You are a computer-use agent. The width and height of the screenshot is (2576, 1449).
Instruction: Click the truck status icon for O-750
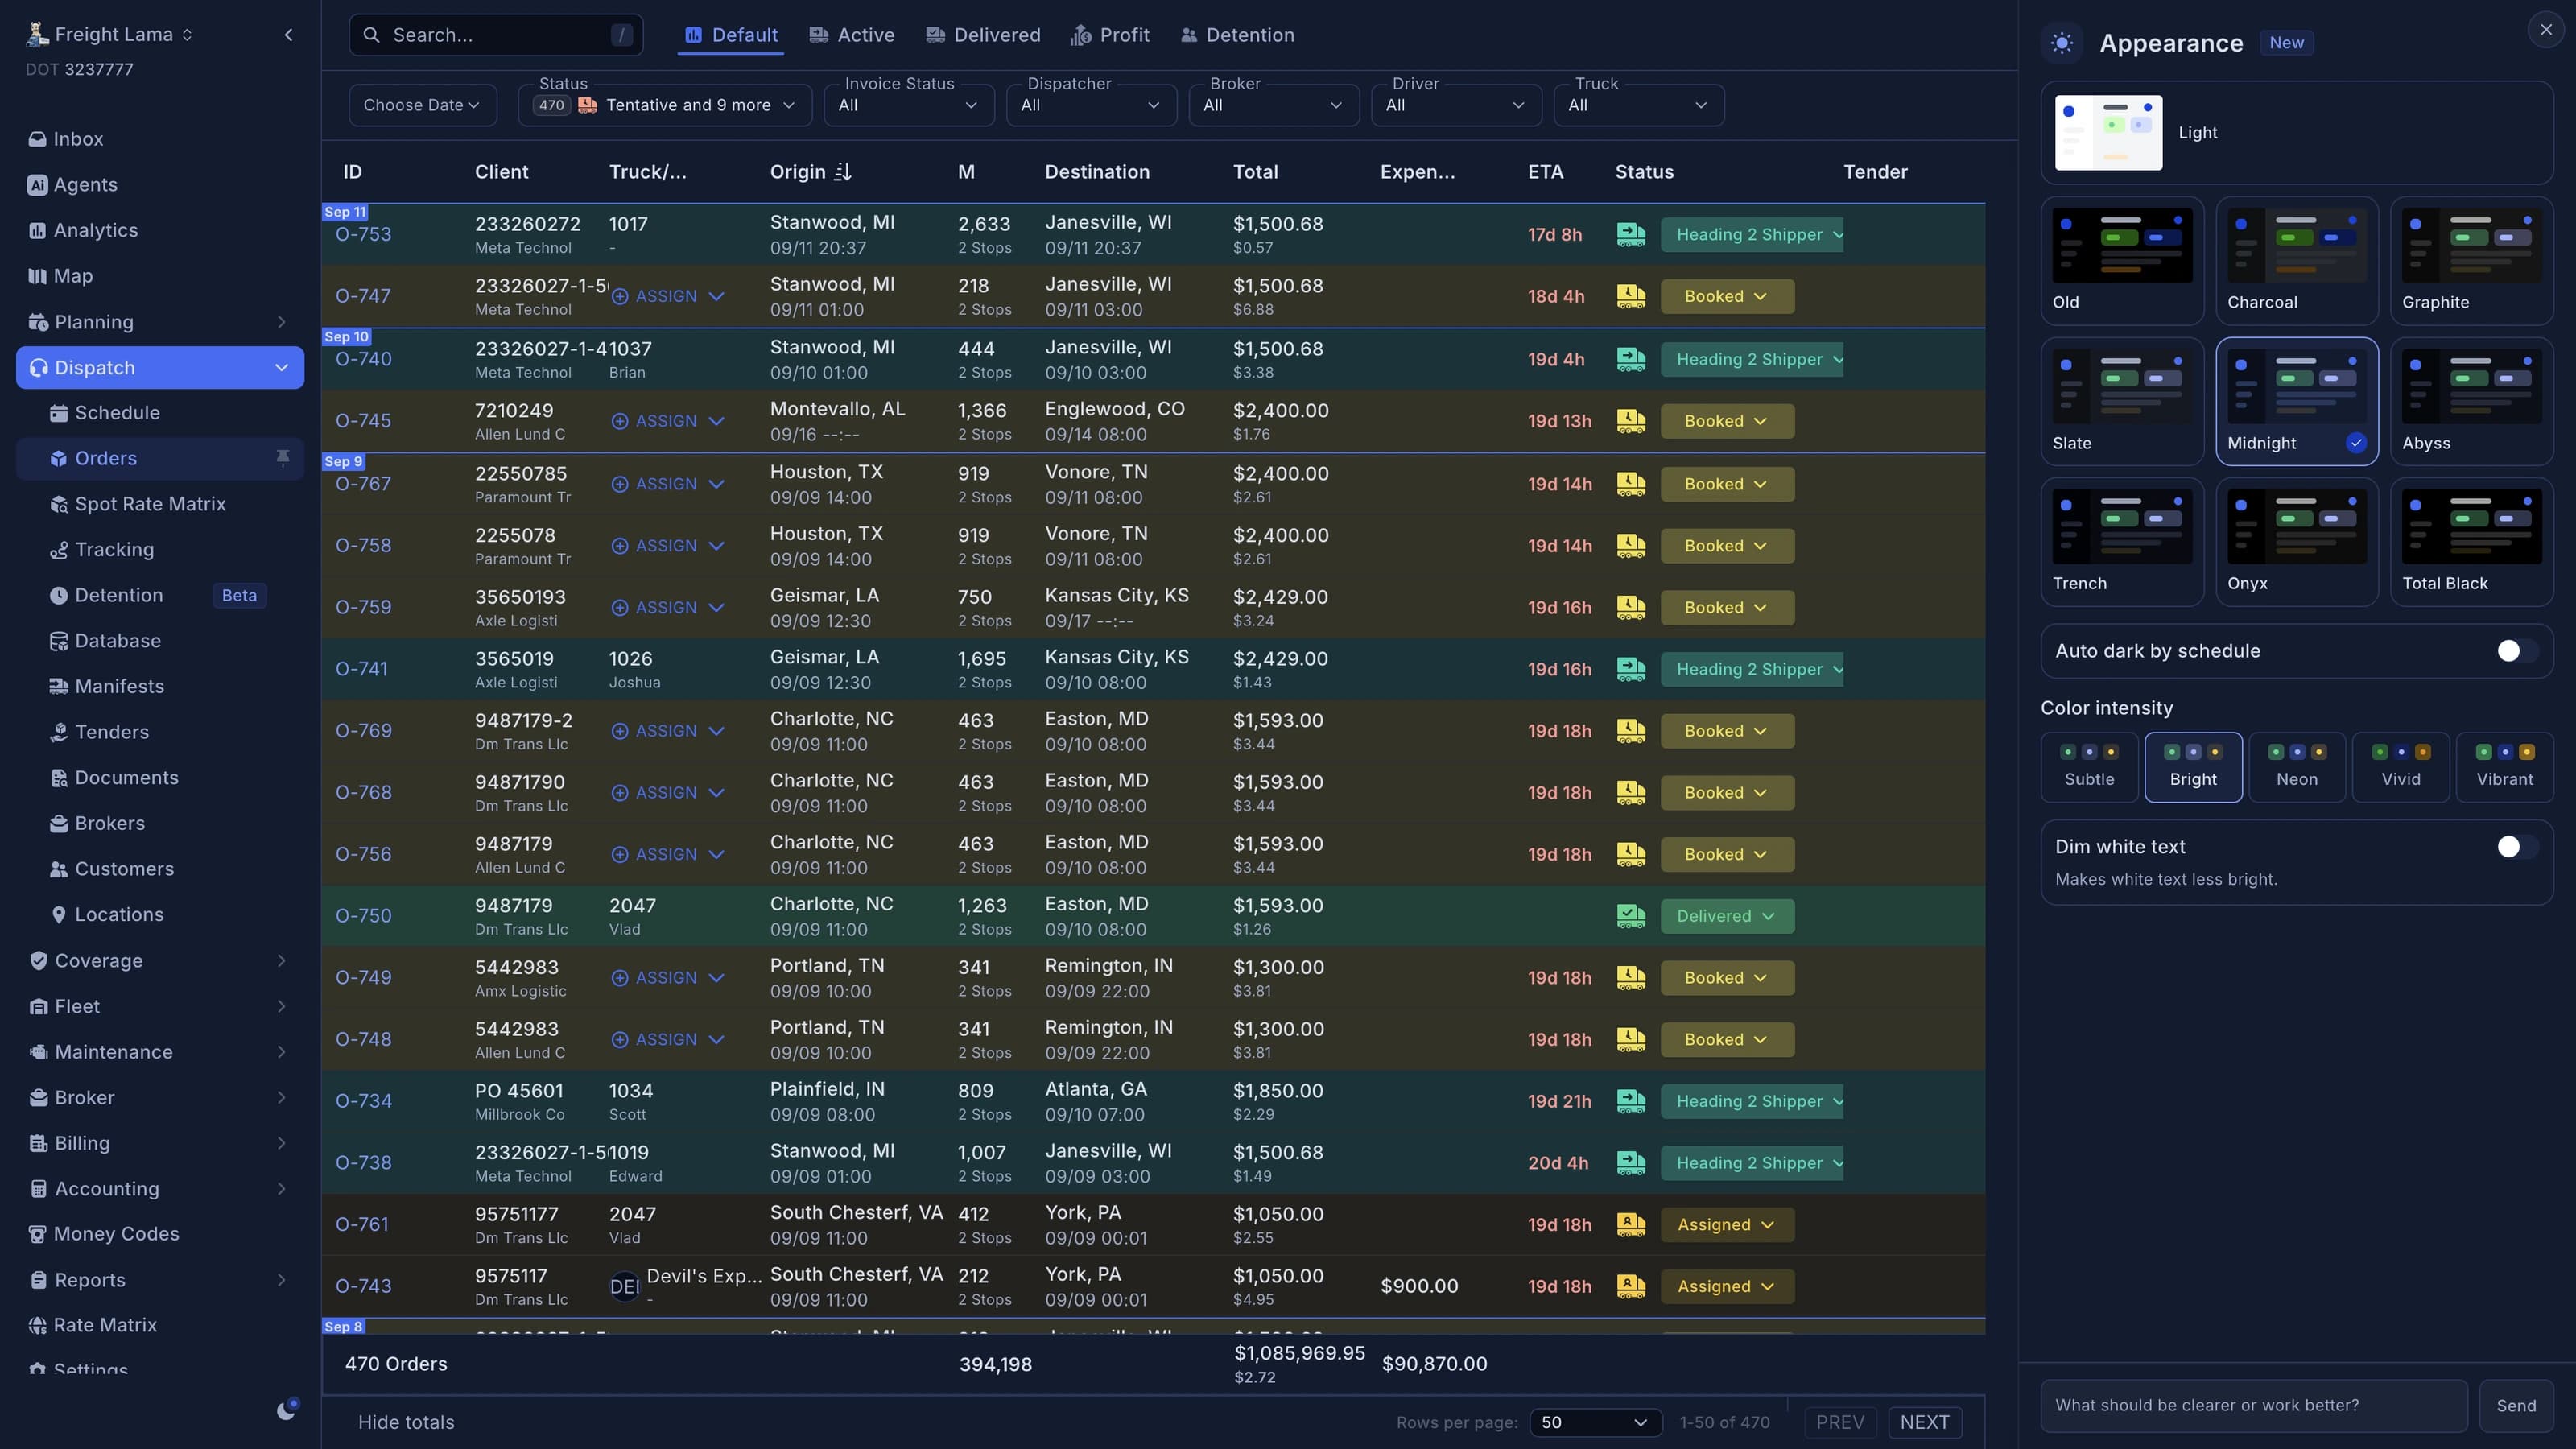1631,916
